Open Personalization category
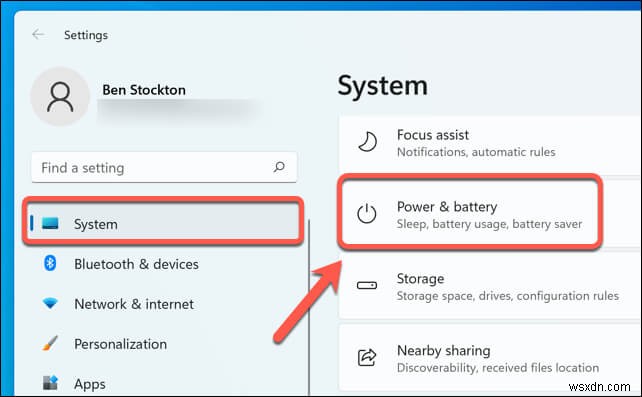 pyautogui.click(x=120, y=344)
